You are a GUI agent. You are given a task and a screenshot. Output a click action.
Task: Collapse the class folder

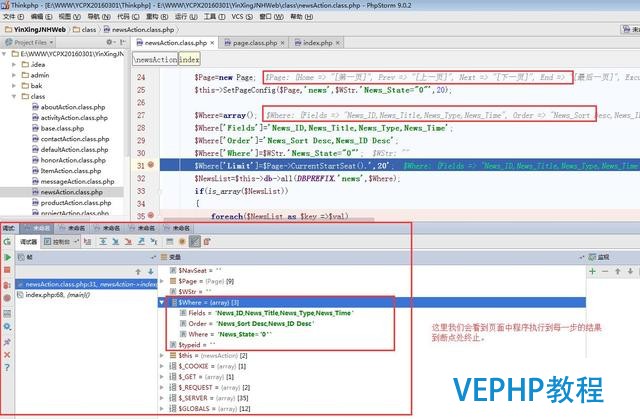14,96
